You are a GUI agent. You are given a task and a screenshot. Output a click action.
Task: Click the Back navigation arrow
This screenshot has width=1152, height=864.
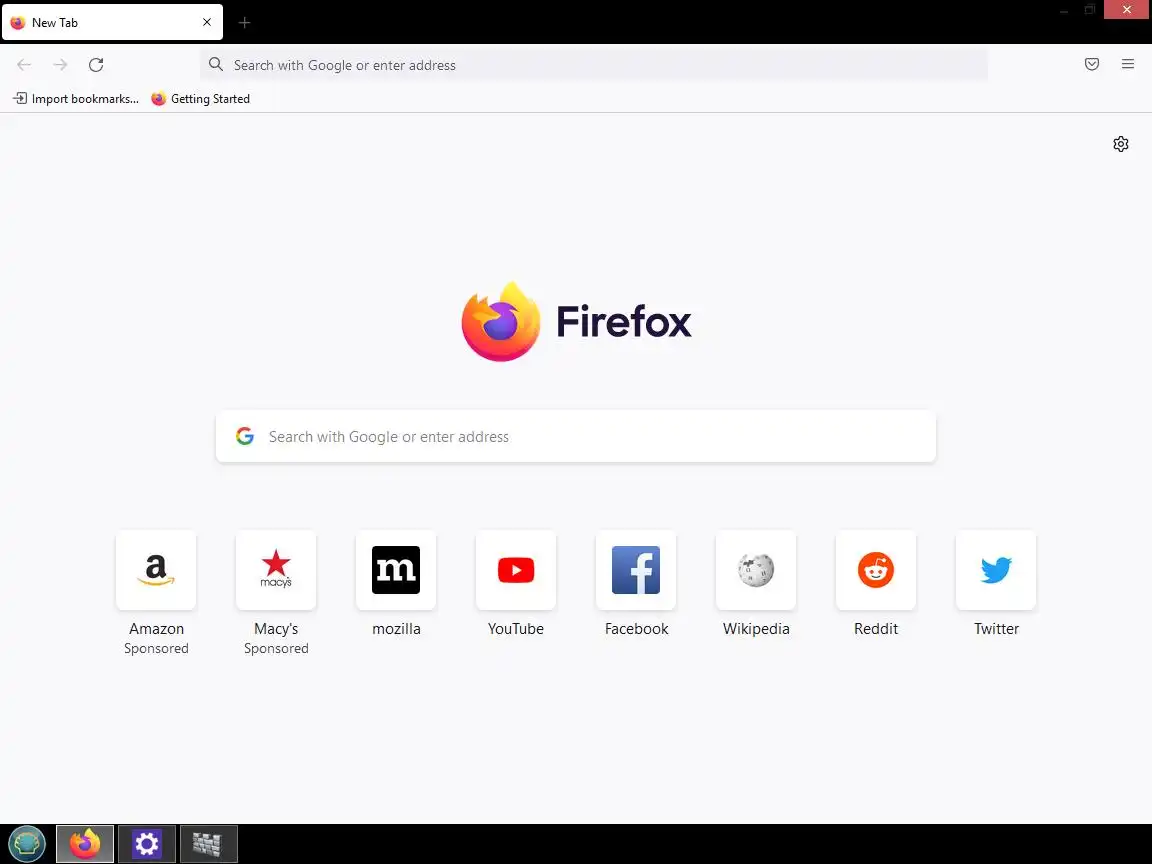24,65
